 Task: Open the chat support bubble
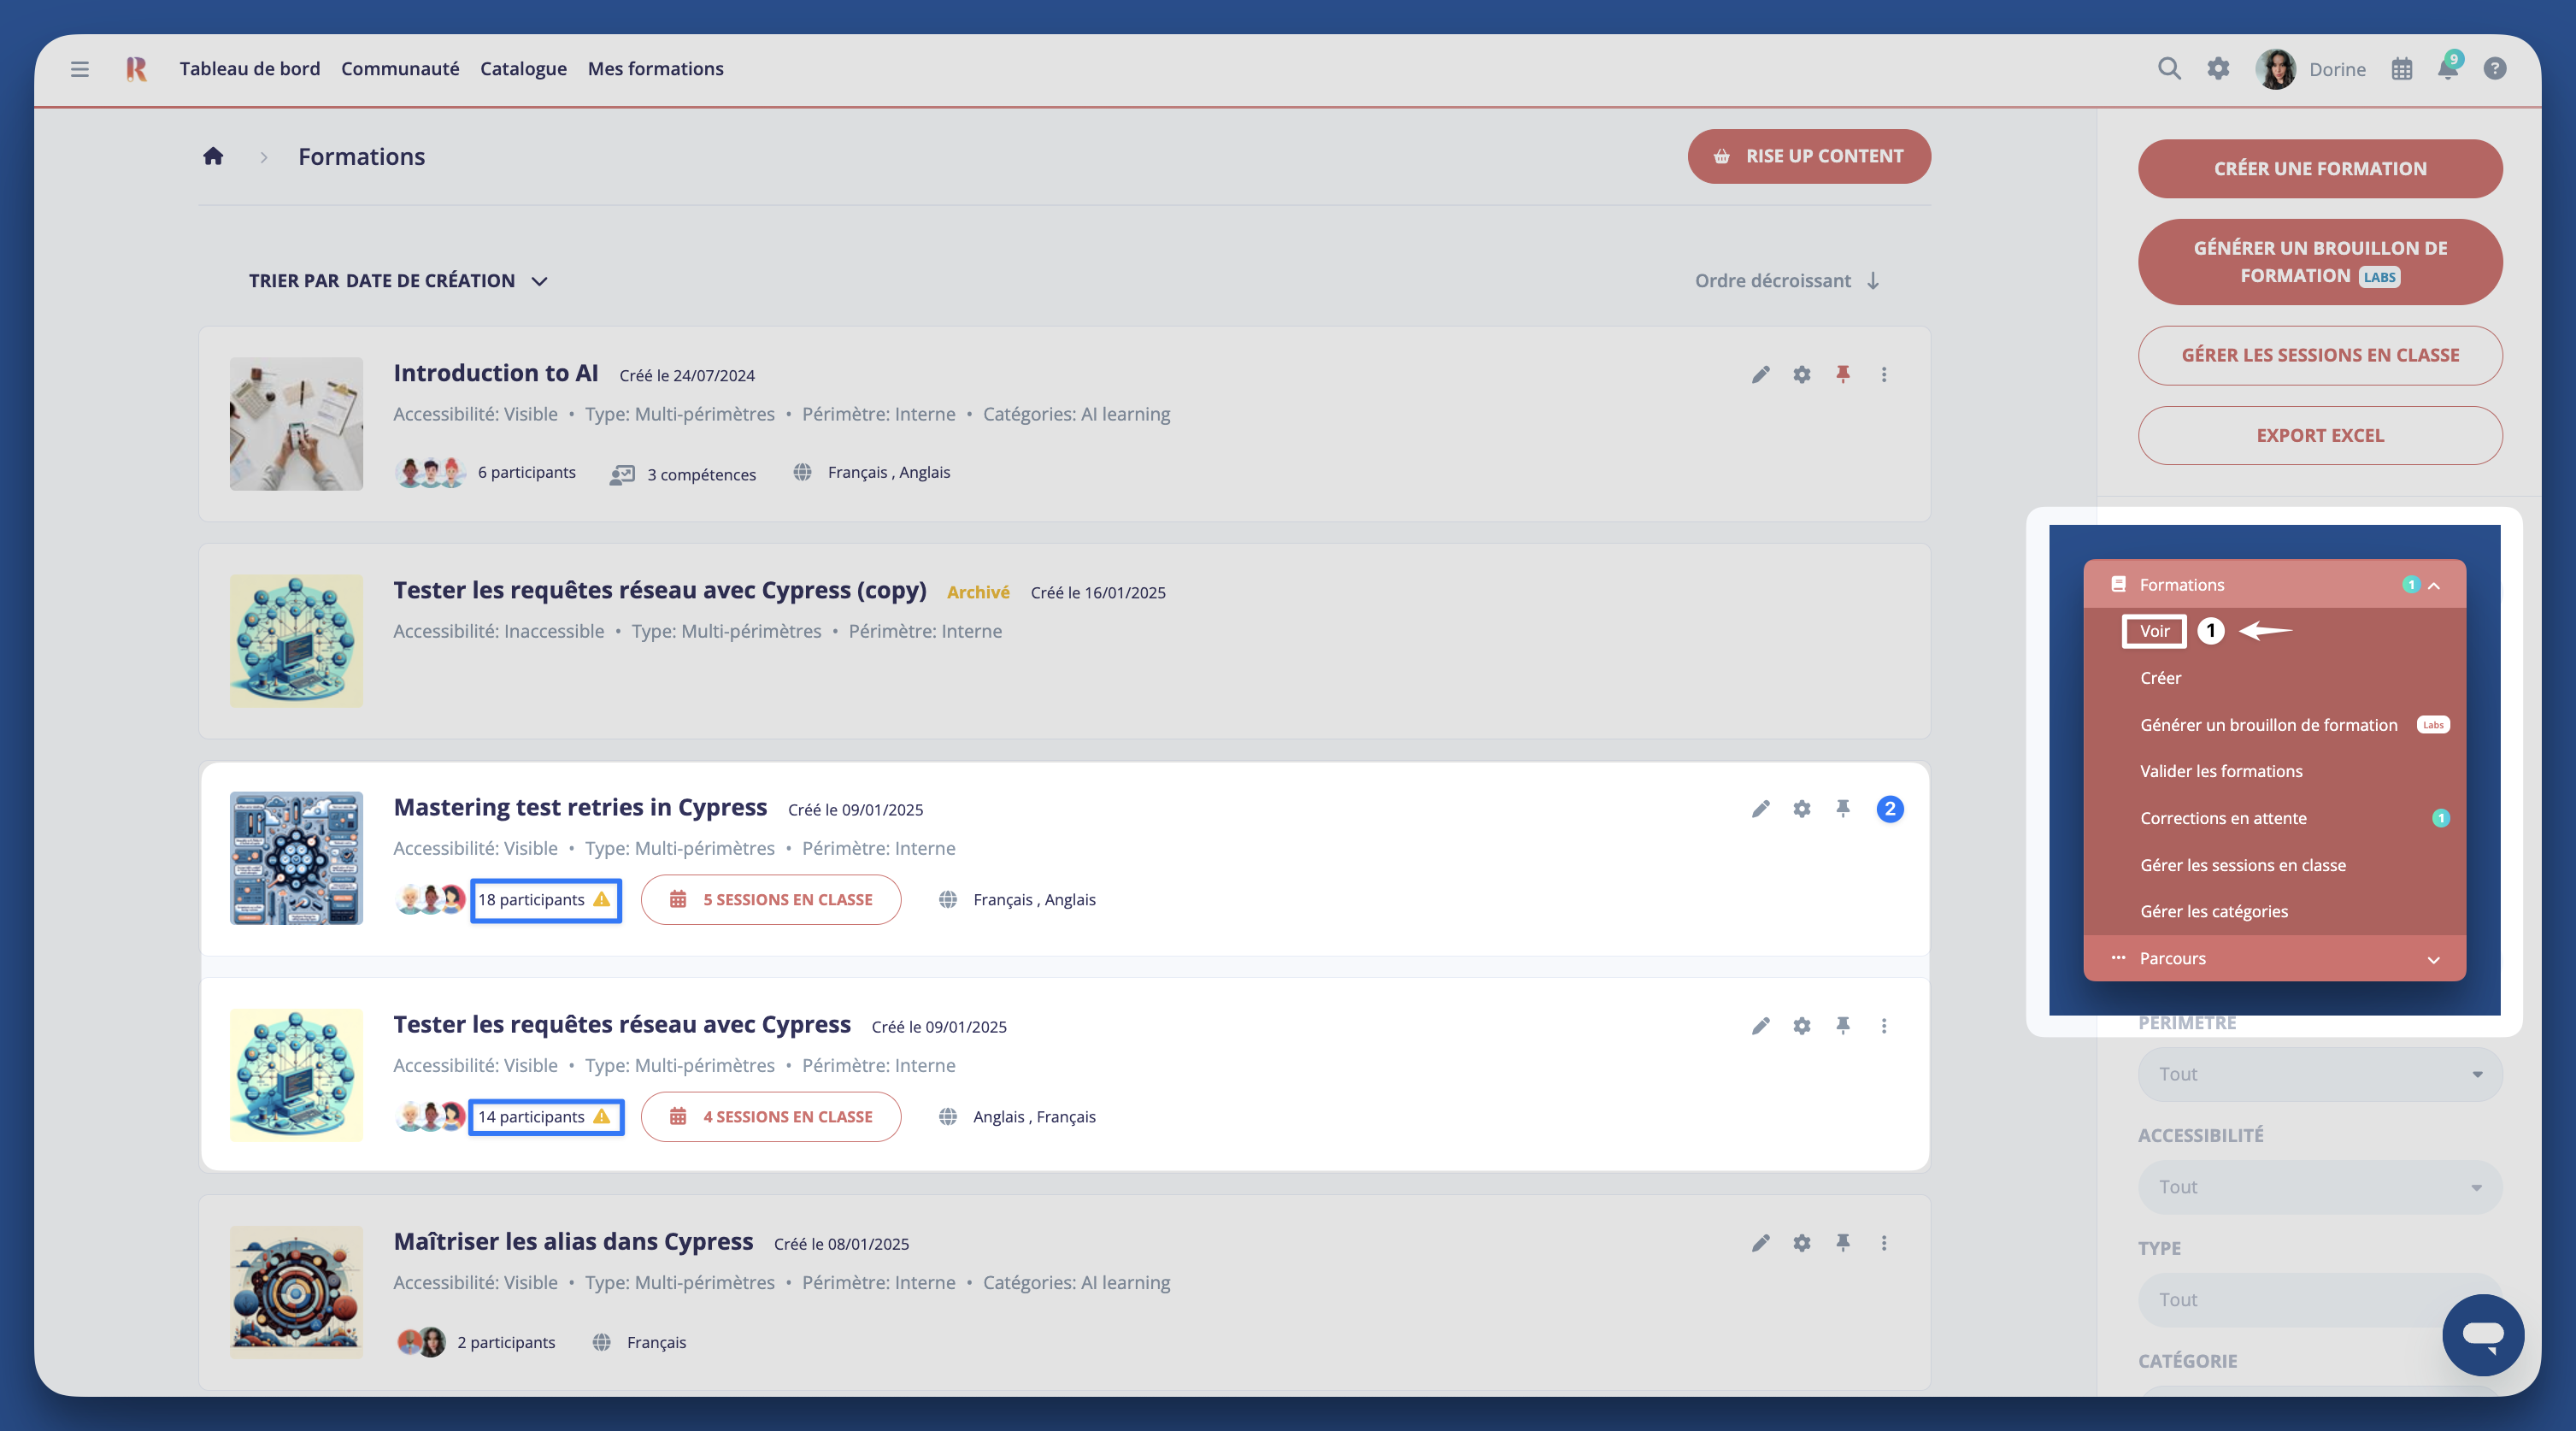tap(2482, 1334)
